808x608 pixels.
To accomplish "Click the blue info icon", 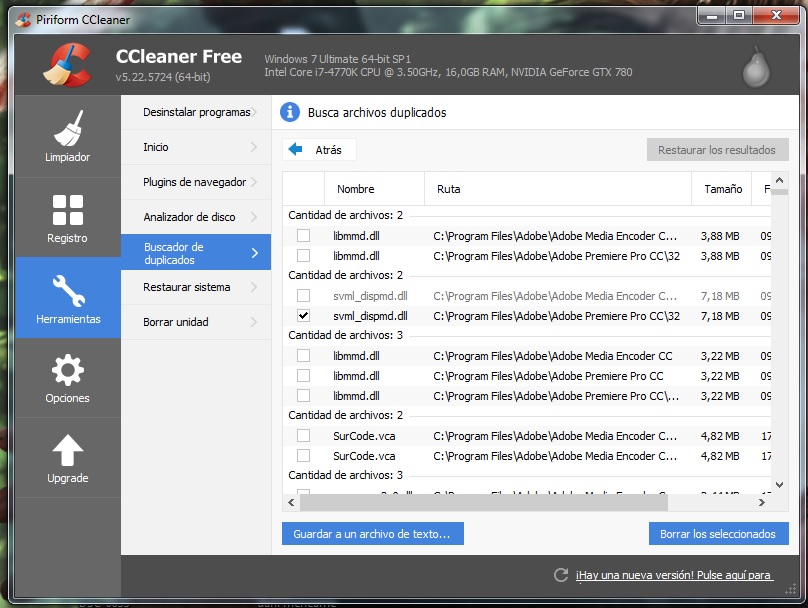I will point(290,112).
